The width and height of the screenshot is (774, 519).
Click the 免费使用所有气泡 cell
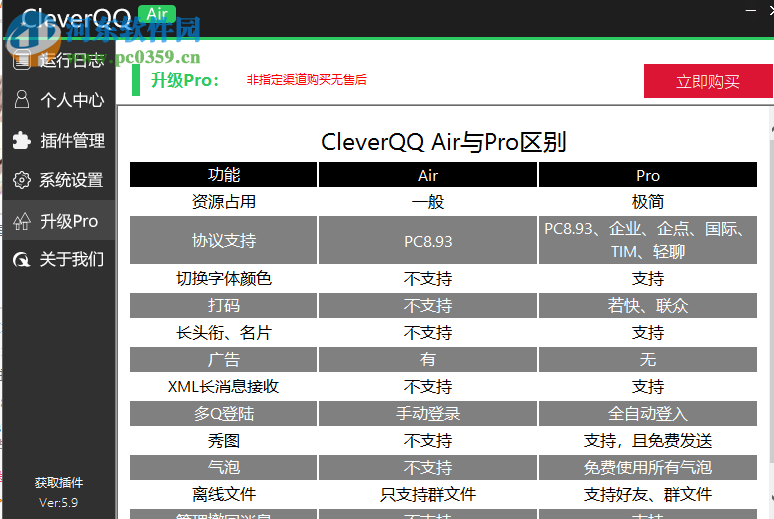pyautogui.click(x=648, y=467)
